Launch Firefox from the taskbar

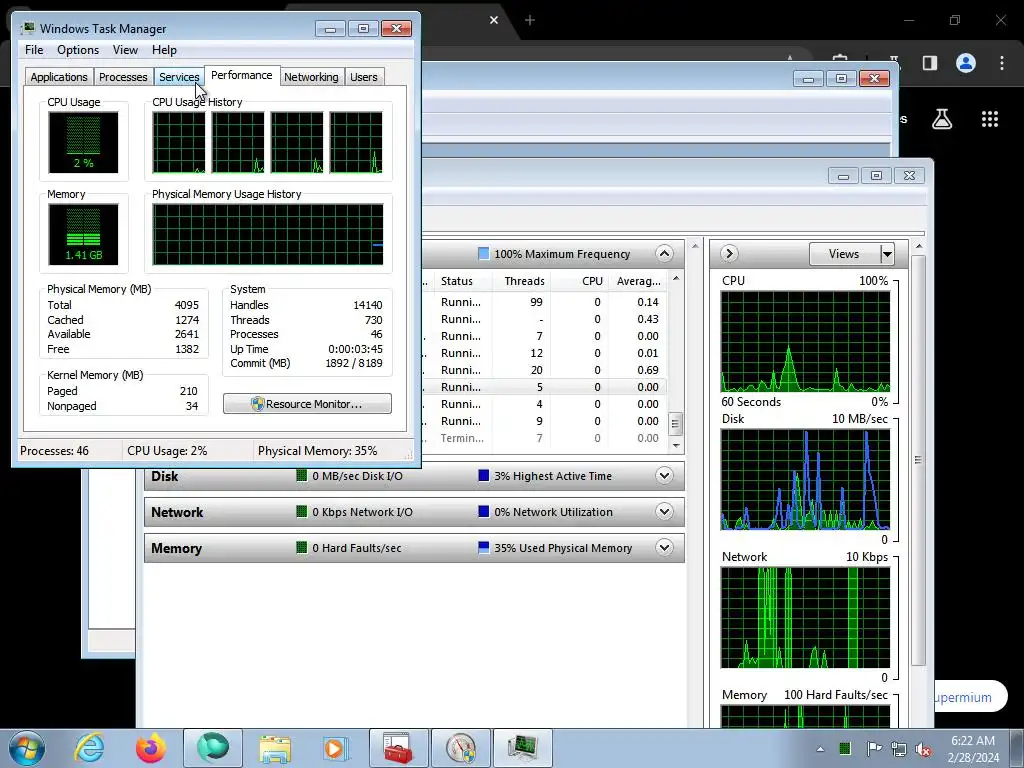[151, 748]
